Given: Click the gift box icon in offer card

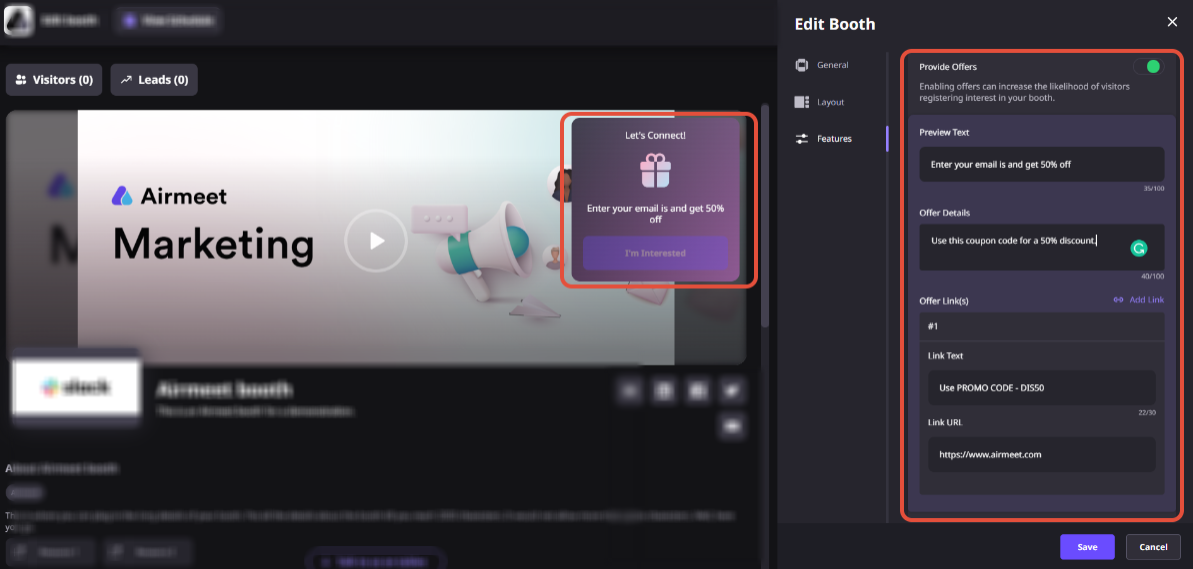Looking at the screenshot, I should tap(655, 170).
